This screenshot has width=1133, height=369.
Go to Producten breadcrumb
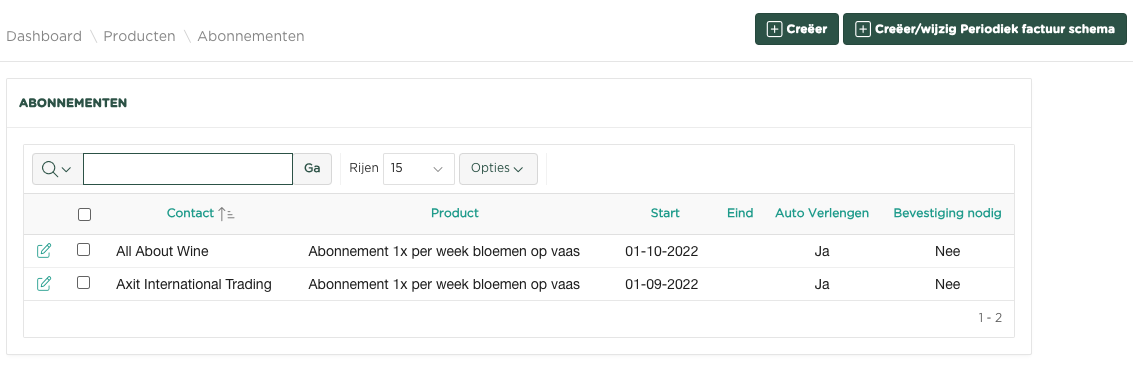click(x=139, y=36)
